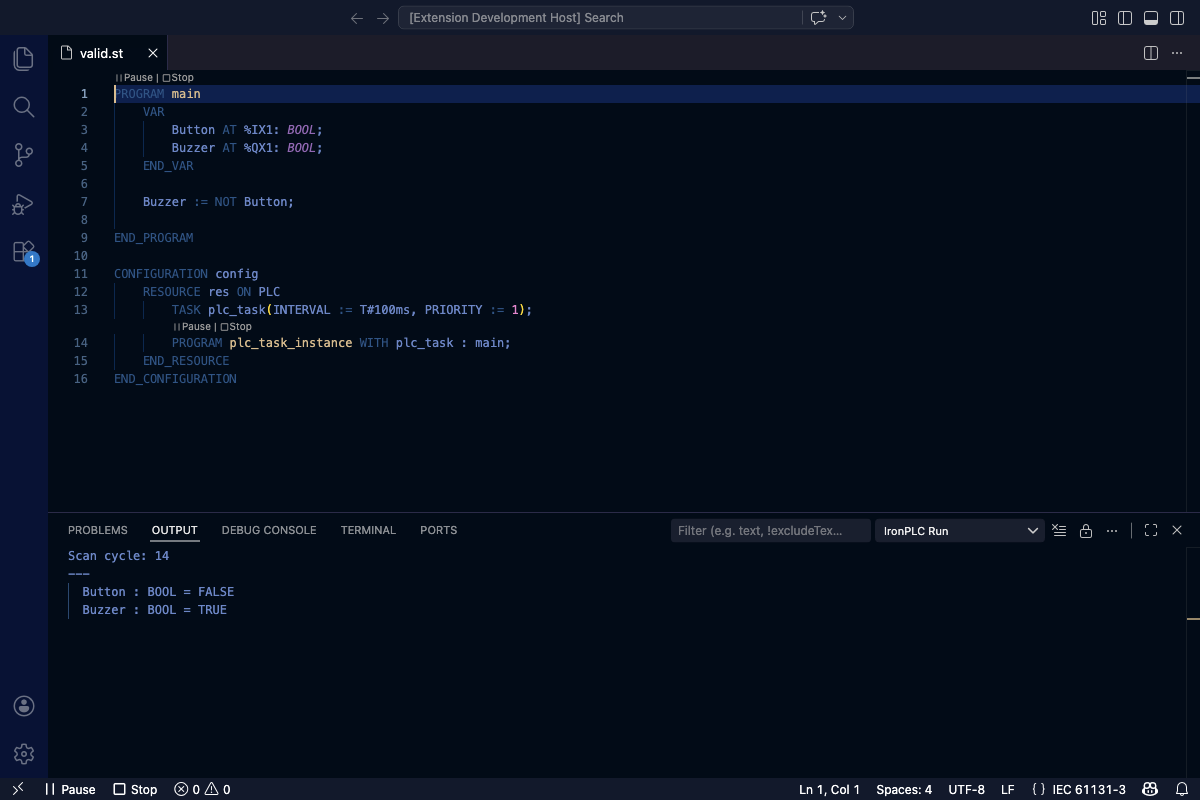Open the Copilot status icon in status bar
1200x800 pixels.
[1151, 789]
